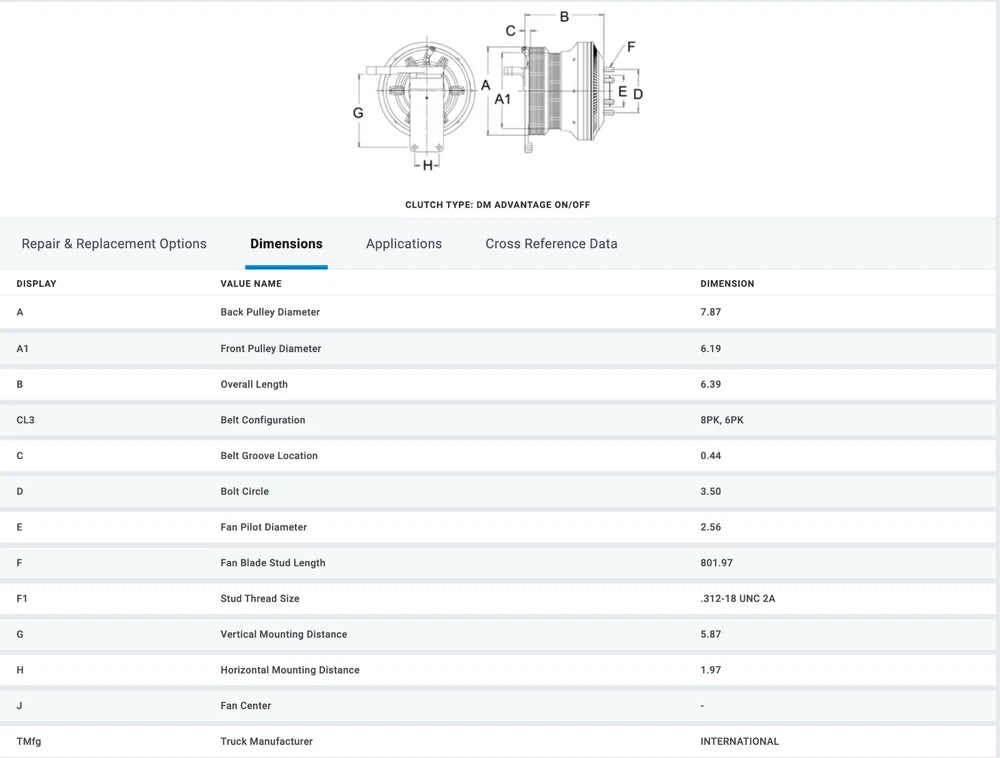Click the Bolt Circle value 3.50
This screenshot has width=1000, height=758.
tap(711, 492)
